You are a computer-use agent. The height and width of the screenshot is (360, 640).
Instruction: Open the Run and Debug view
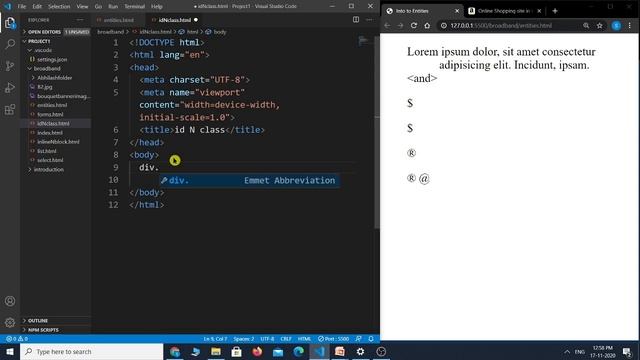[x=10, y=87]
